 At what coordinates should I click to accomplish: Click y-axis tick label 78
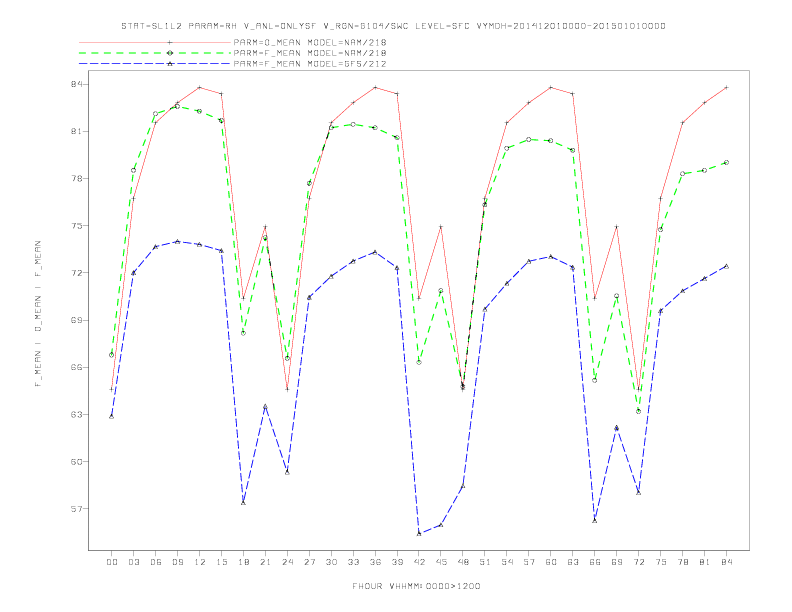point(77,178)
